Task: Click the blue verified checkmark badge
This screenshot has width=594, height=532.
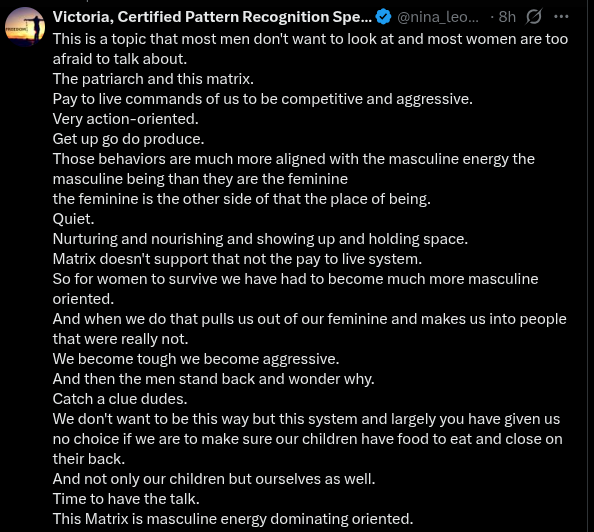Action: 383,17
